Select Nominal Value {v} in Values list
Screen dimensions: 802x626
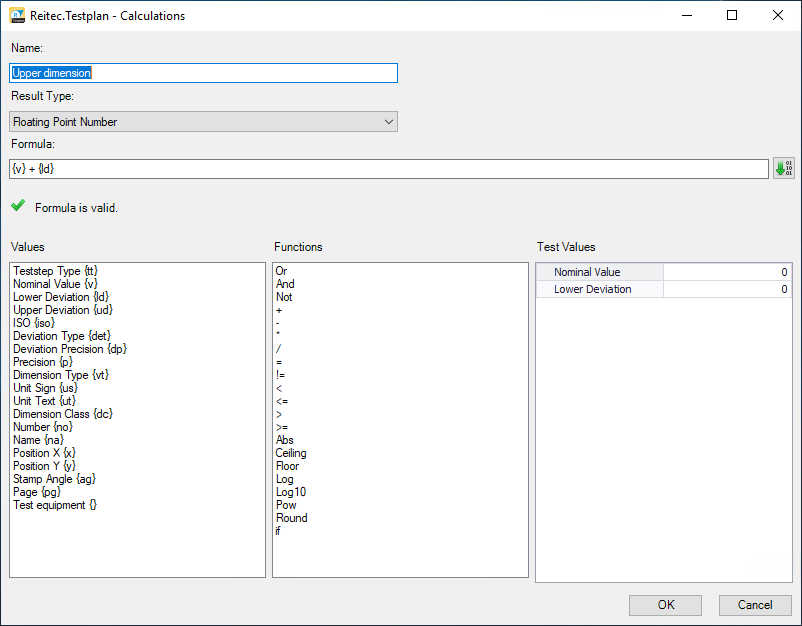55,284
